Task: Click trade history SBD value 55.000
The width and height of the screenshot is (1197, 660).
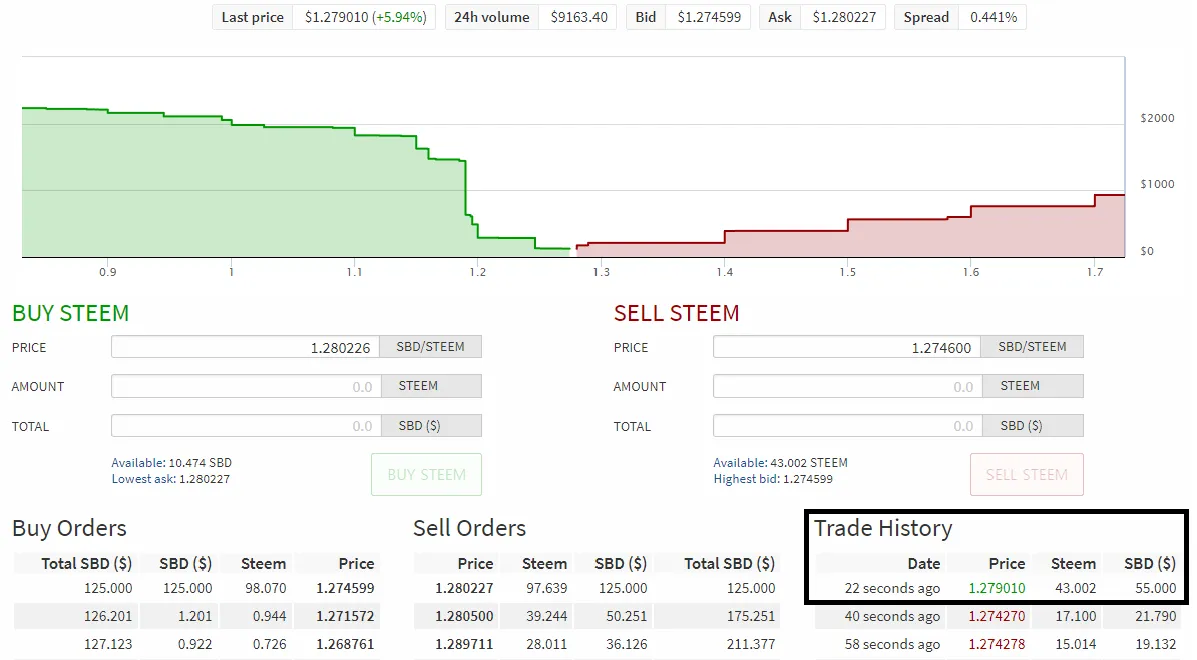Action: point(1156,588)
